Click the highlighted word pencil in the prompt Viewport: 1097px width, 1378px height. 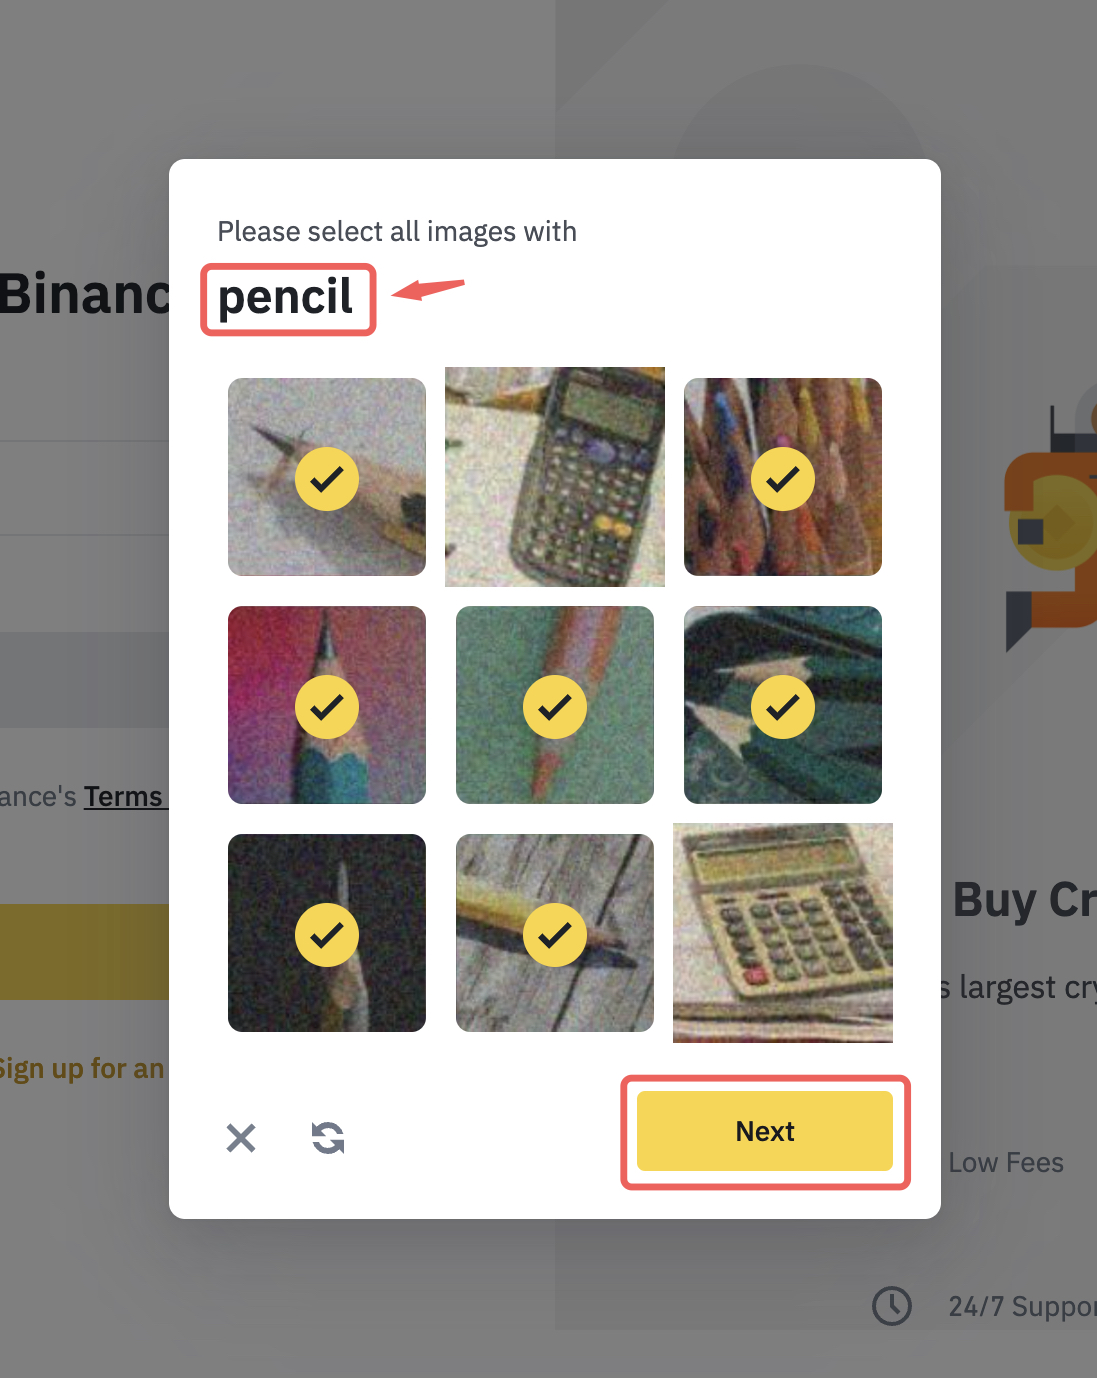(287, 298)
